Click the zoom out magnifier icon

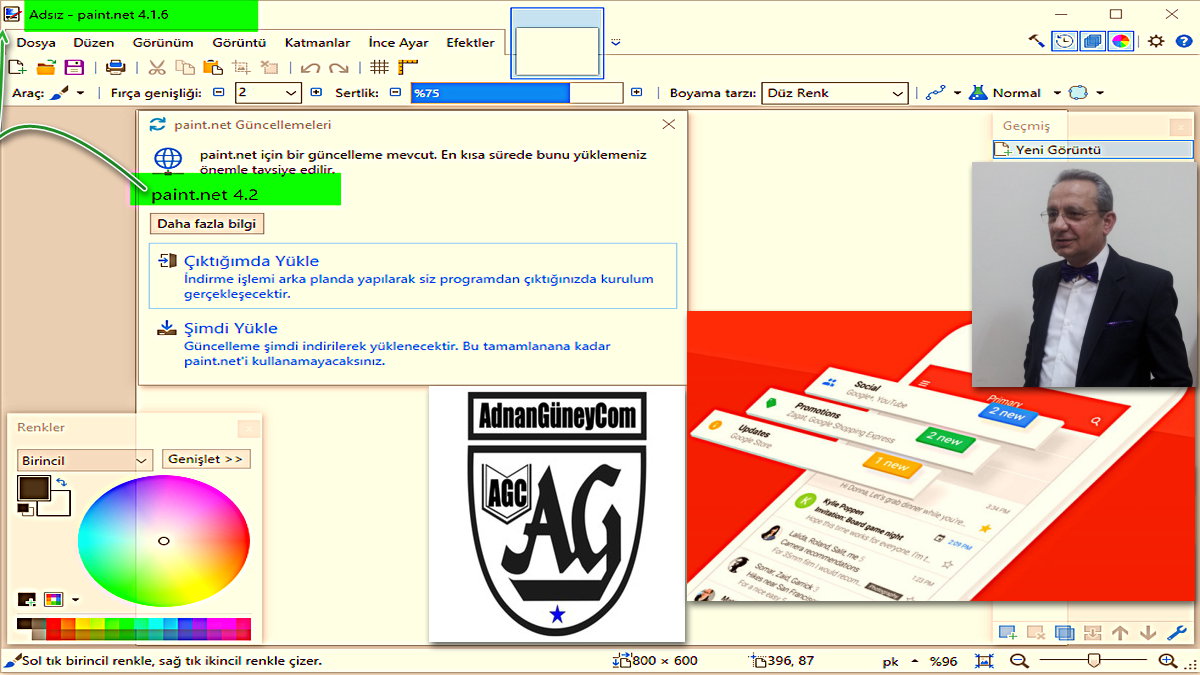click(x=1019, y=661)
